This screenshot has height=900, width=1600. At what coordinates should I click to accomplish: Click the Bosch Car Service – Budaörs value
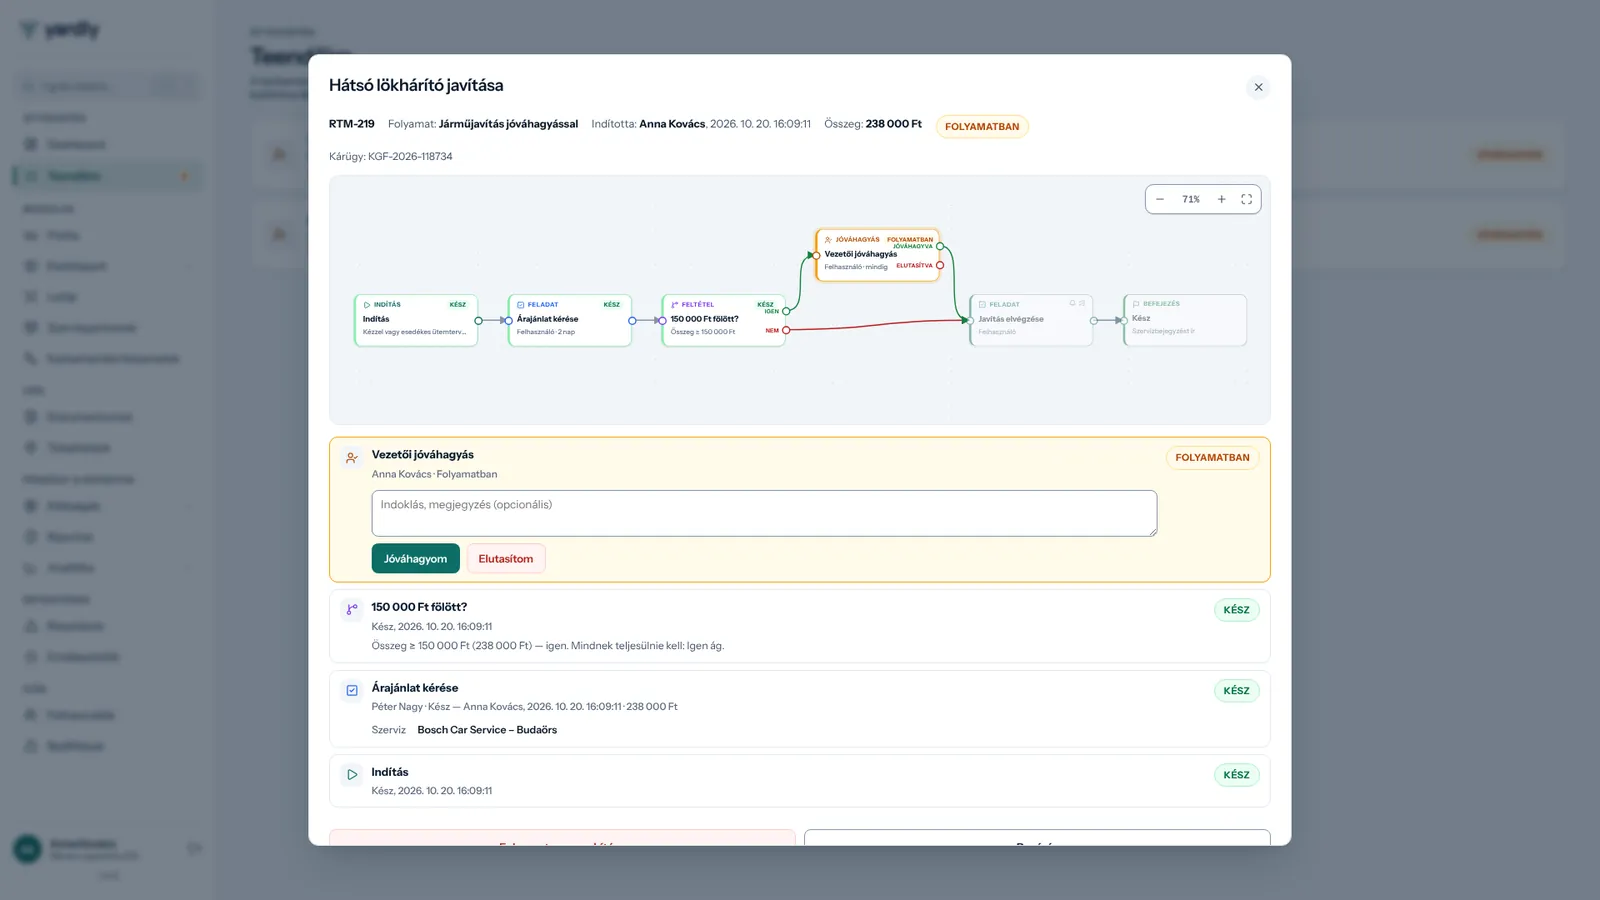coord(487,730)
